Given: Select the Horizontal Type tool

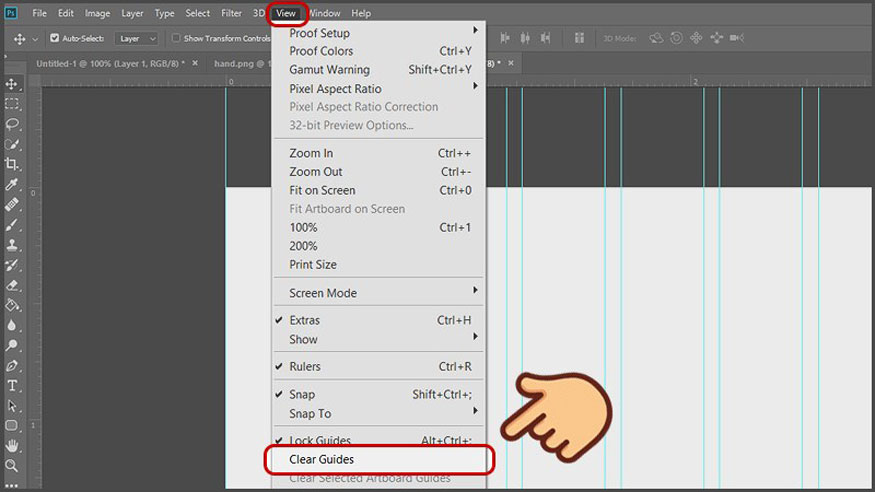Looking at the screenshot, I should click(12, 386).
